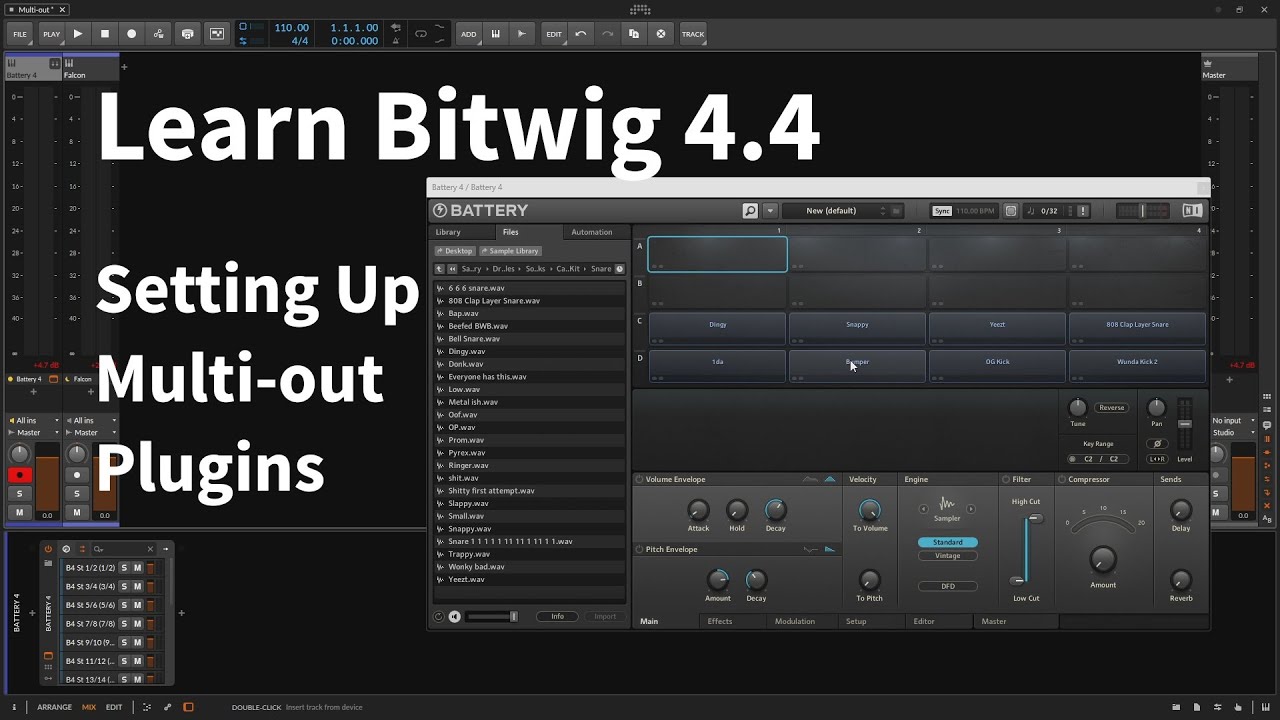This screenshot has height=720, width=1280.
Task: Open the ADD menu
Action: point(468,34)
